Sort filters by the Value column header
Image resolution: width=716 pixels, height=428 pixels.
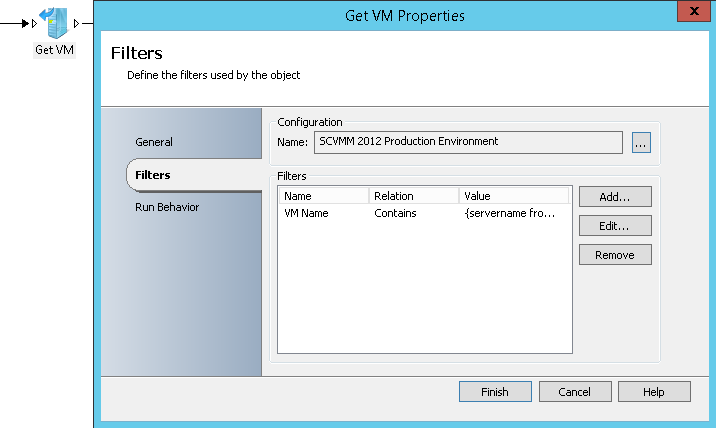pyautogui.click(x=514, y=196)
